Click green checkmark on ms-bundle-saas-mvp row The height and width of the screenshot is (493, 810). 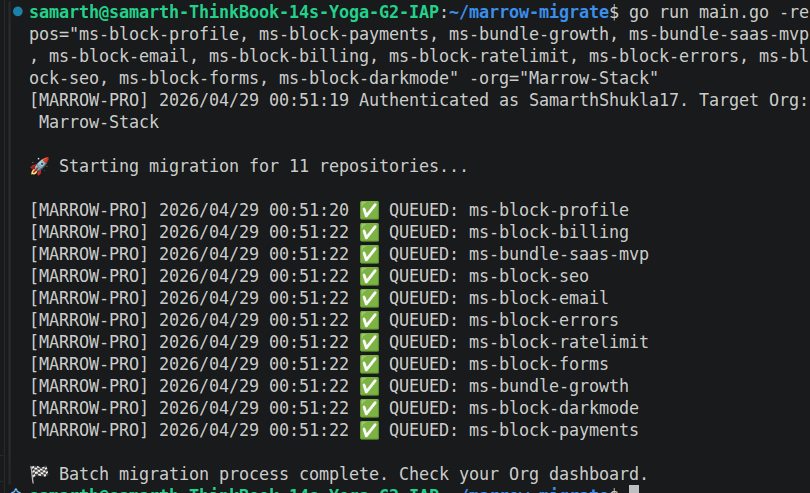click(369, 254)
